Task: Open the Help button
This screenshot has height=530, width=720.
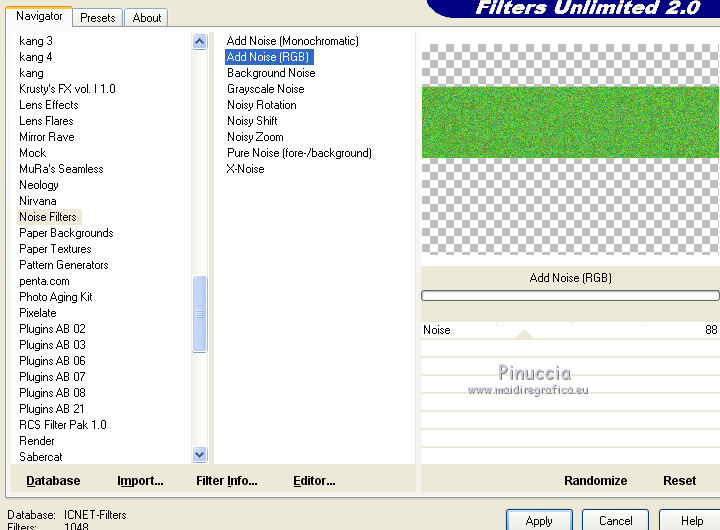Action: point(691,520)
